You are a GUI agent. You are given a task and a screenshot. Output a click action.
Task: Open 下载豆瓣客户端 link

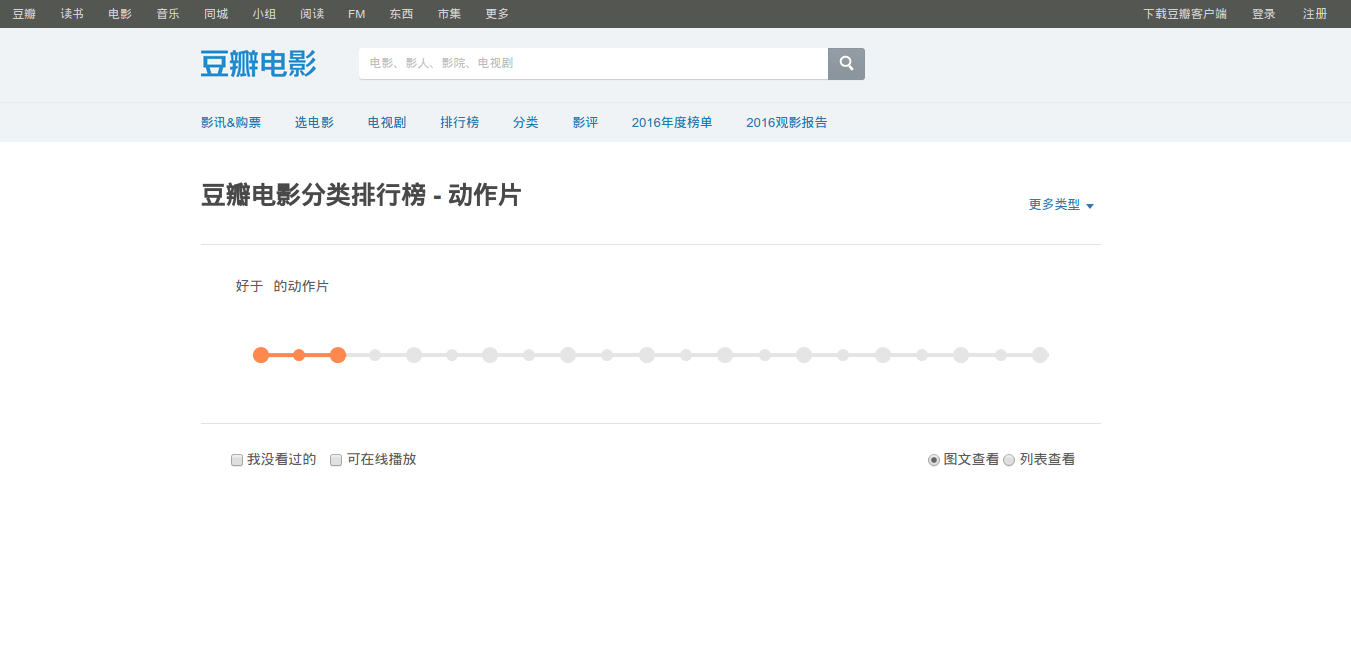[x=1185, y=14]
